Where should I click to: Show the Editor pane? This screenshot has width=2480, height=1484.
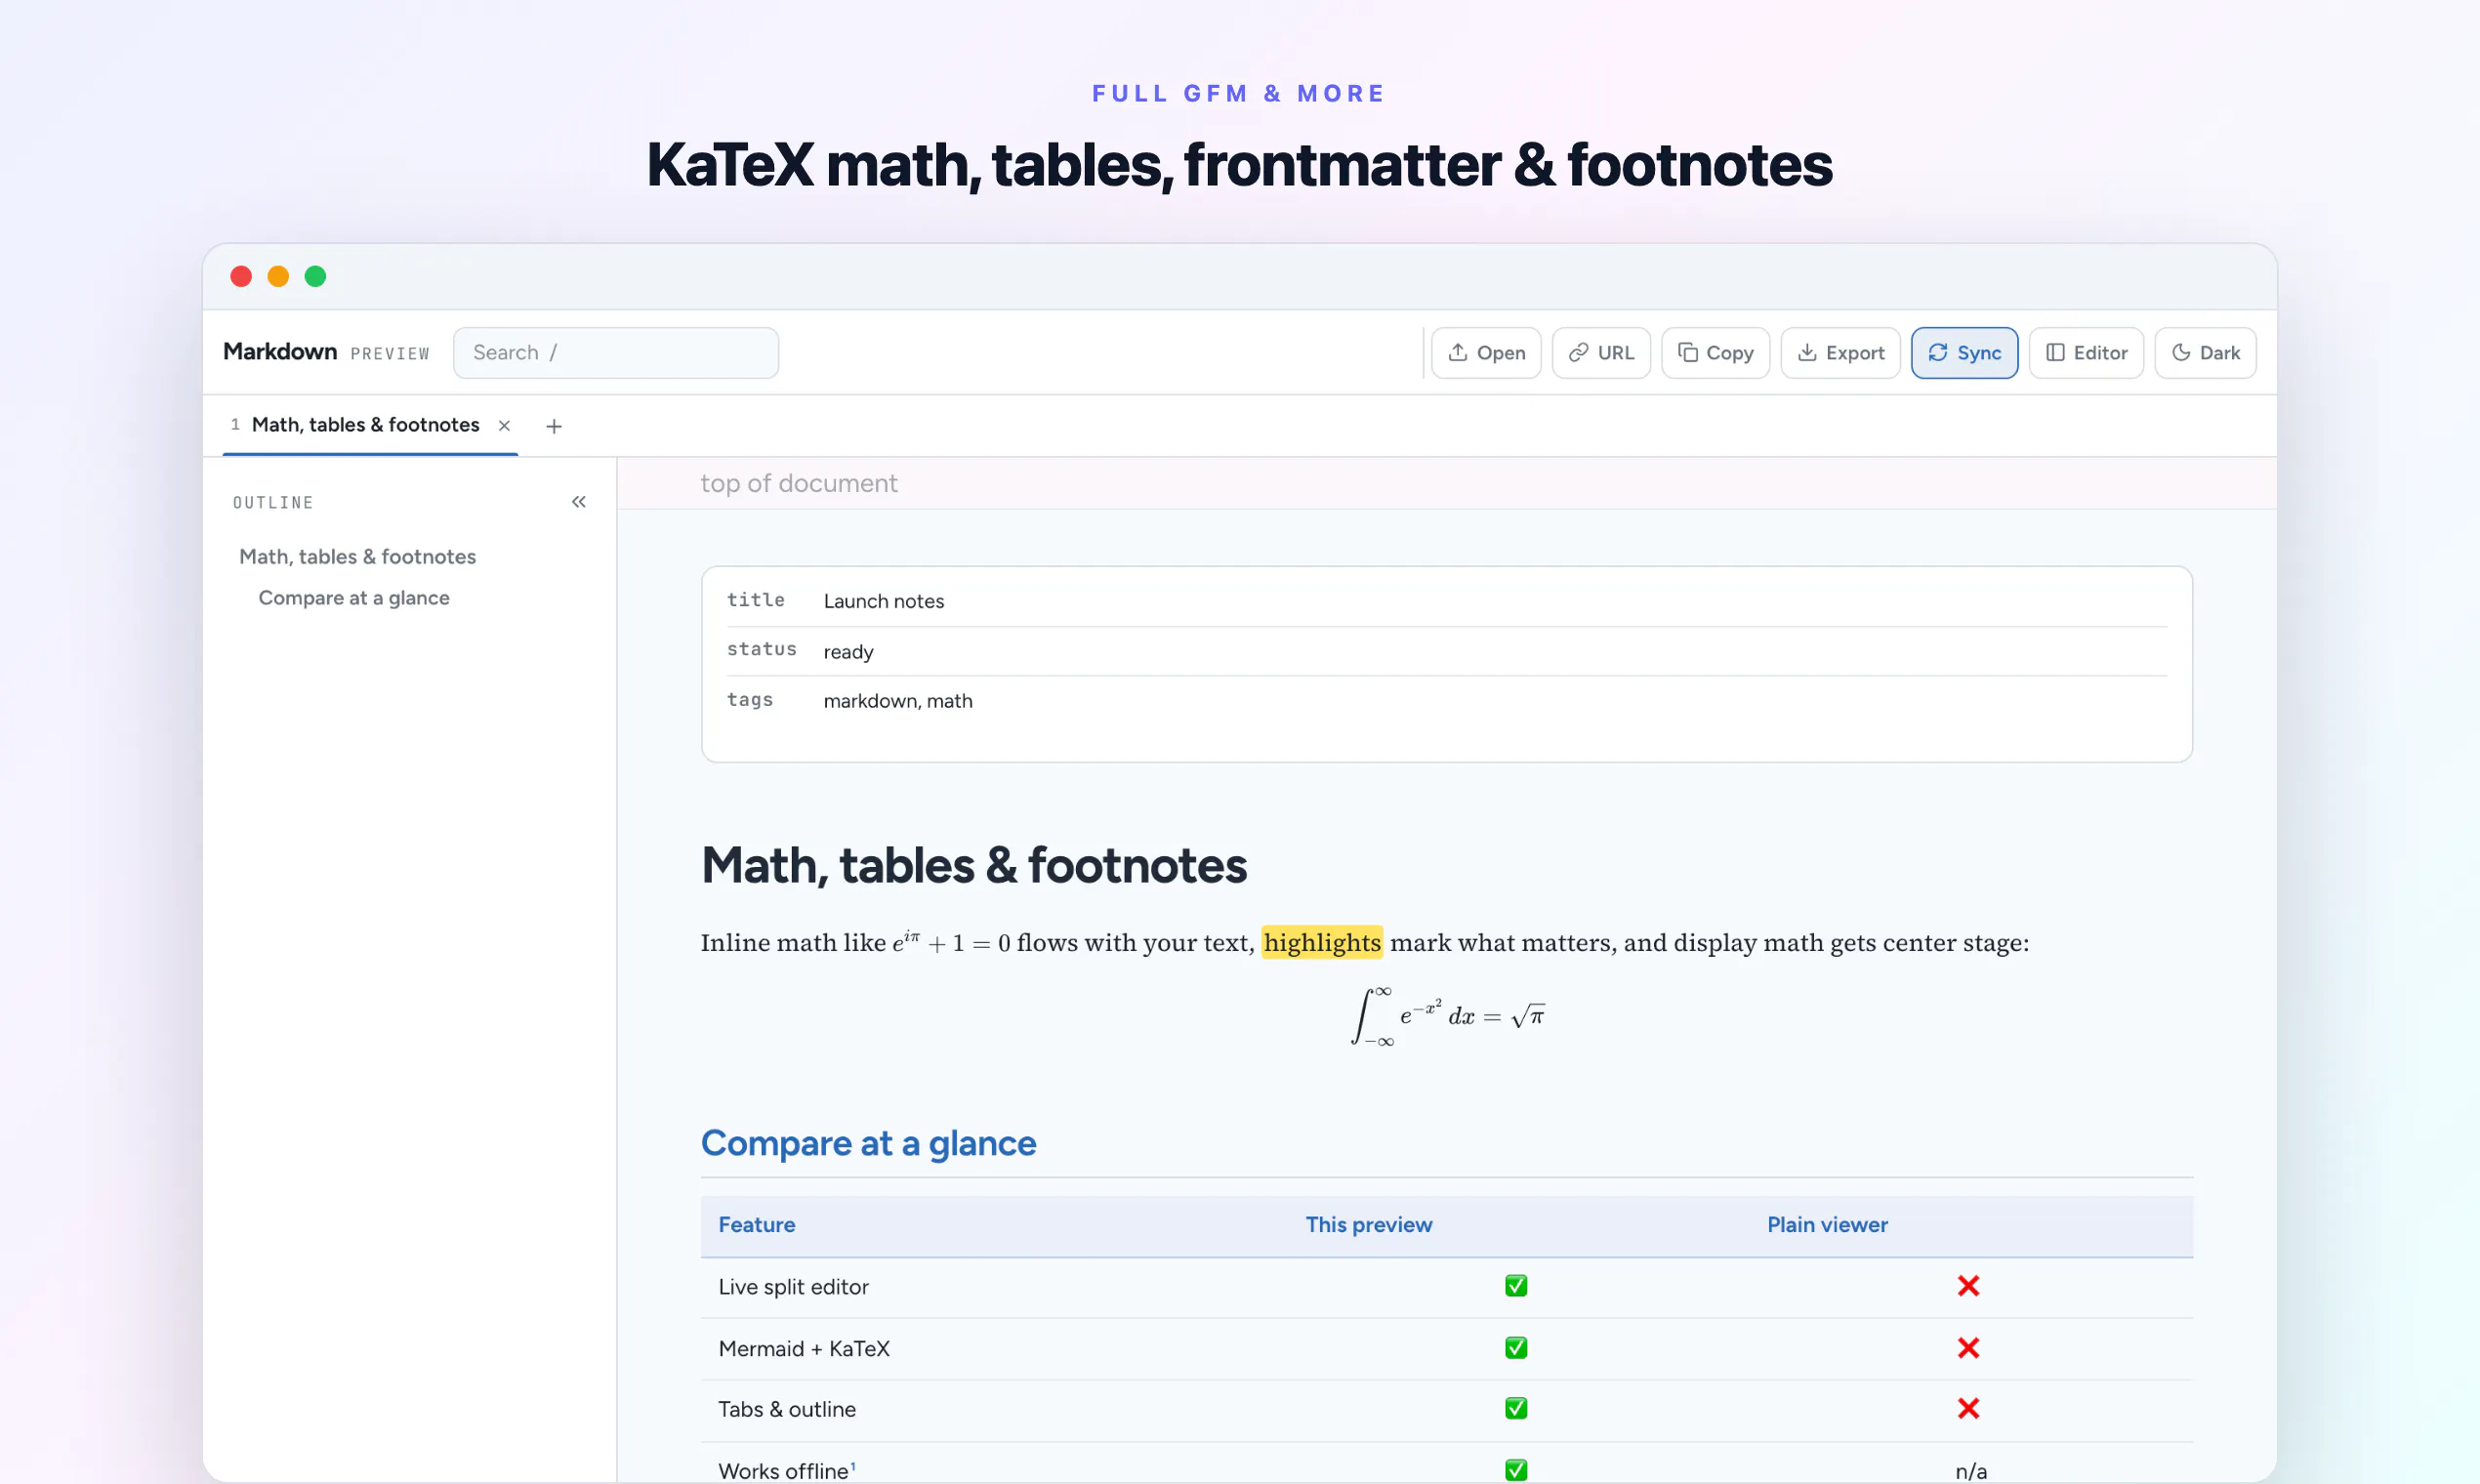click(x=2086, y=353)
